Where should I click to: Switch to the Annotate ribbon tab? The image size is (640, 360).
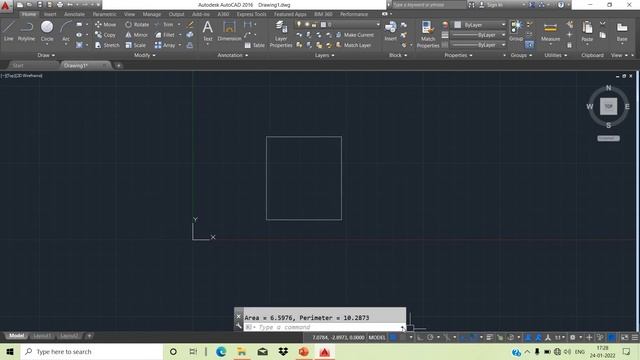pos(74,14)
